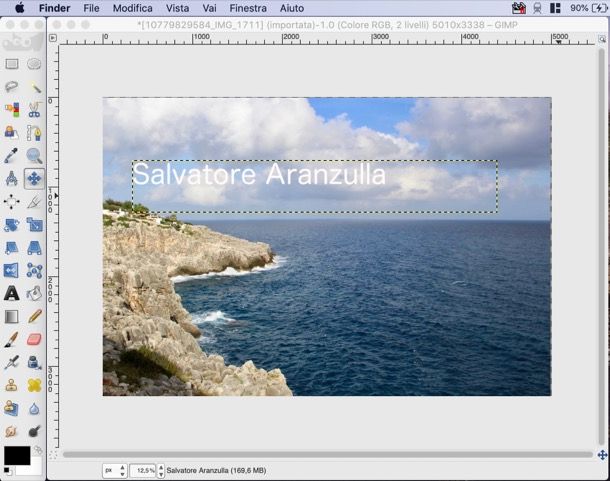
Task: Open the Vai menu
Action: tap(209, 8)
